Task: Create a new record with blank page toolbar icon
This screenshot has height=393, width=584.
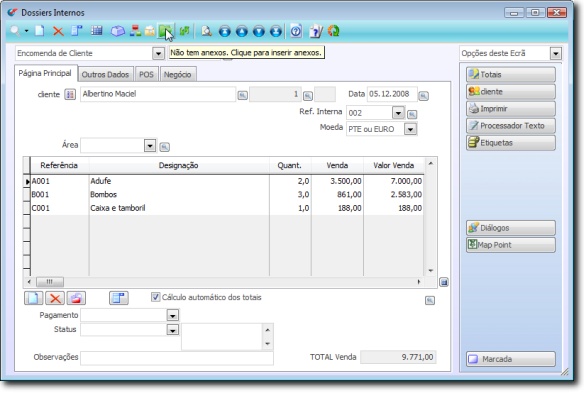Action: click(39, 31)
